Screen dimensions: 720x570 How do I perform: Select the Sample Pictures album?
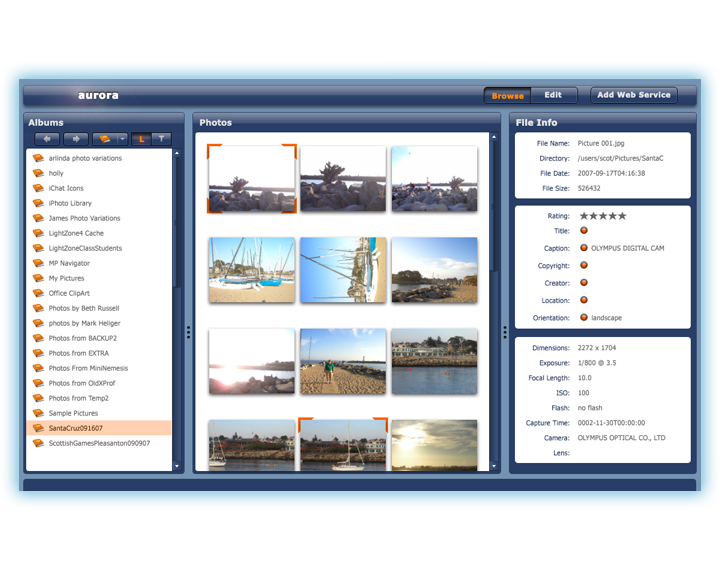(x=73, y=413)
